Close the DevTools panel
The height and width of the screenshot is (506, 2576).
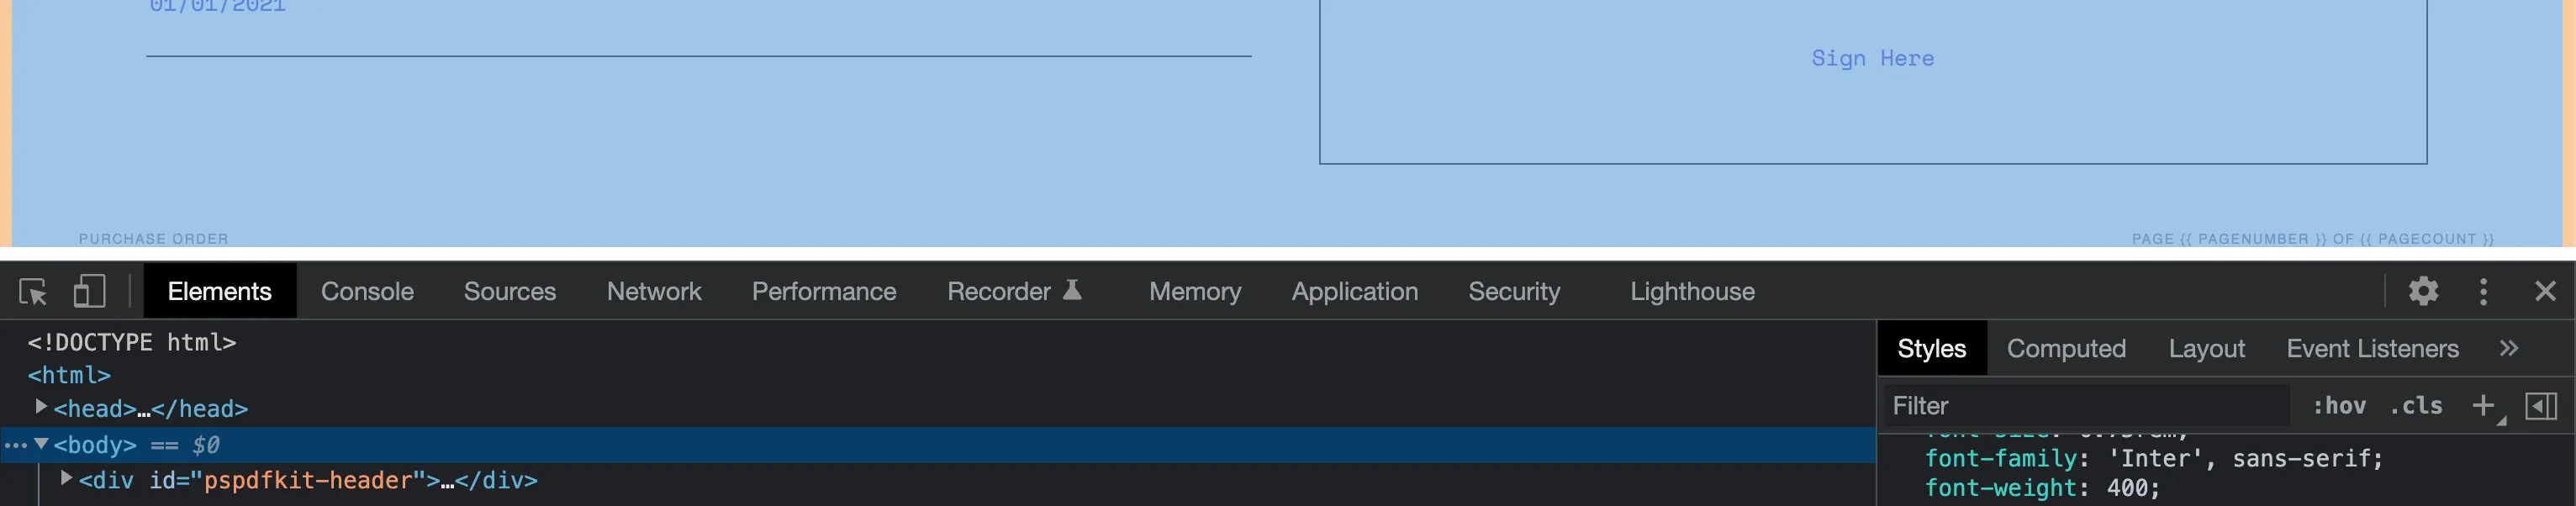click(2545, 291)
